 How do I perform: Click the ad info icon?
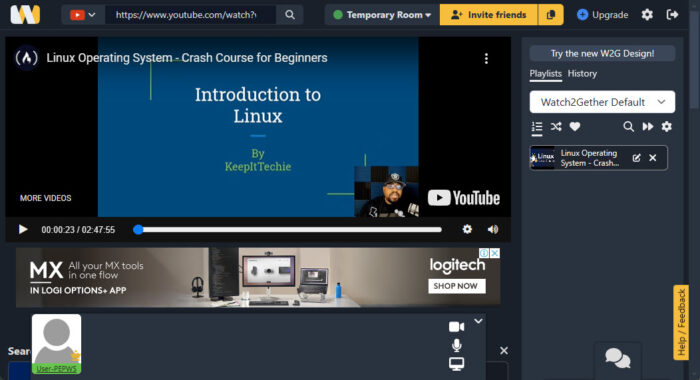[x=484, y=253]
